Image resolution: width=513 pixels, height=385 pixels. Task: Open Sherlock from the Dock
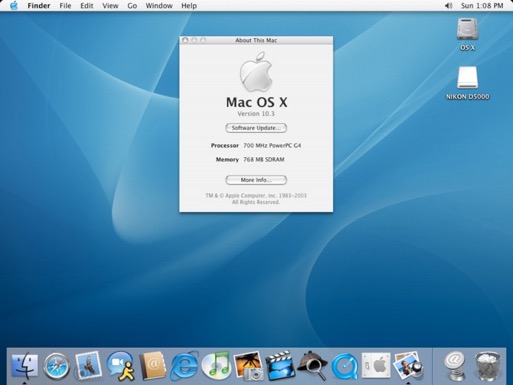coord(312,366)
